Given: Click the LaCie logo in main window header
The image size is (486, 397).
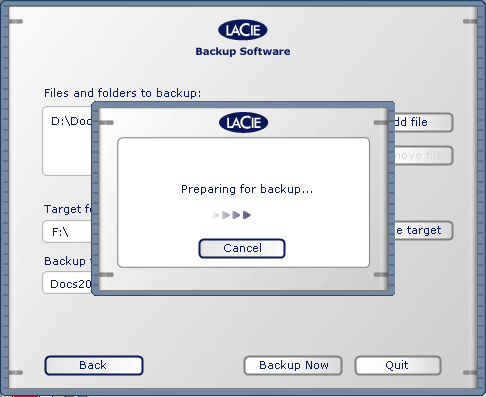Looking at the screenshot, I should tap(243, 30).
